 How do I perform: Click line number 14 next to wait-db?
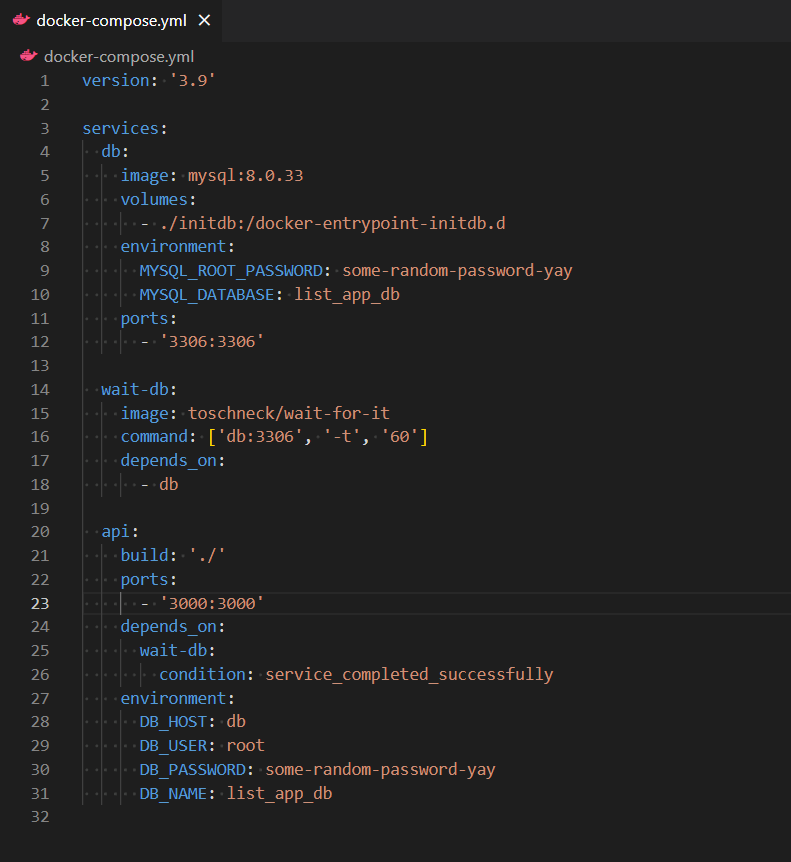[x=40, y=389]
